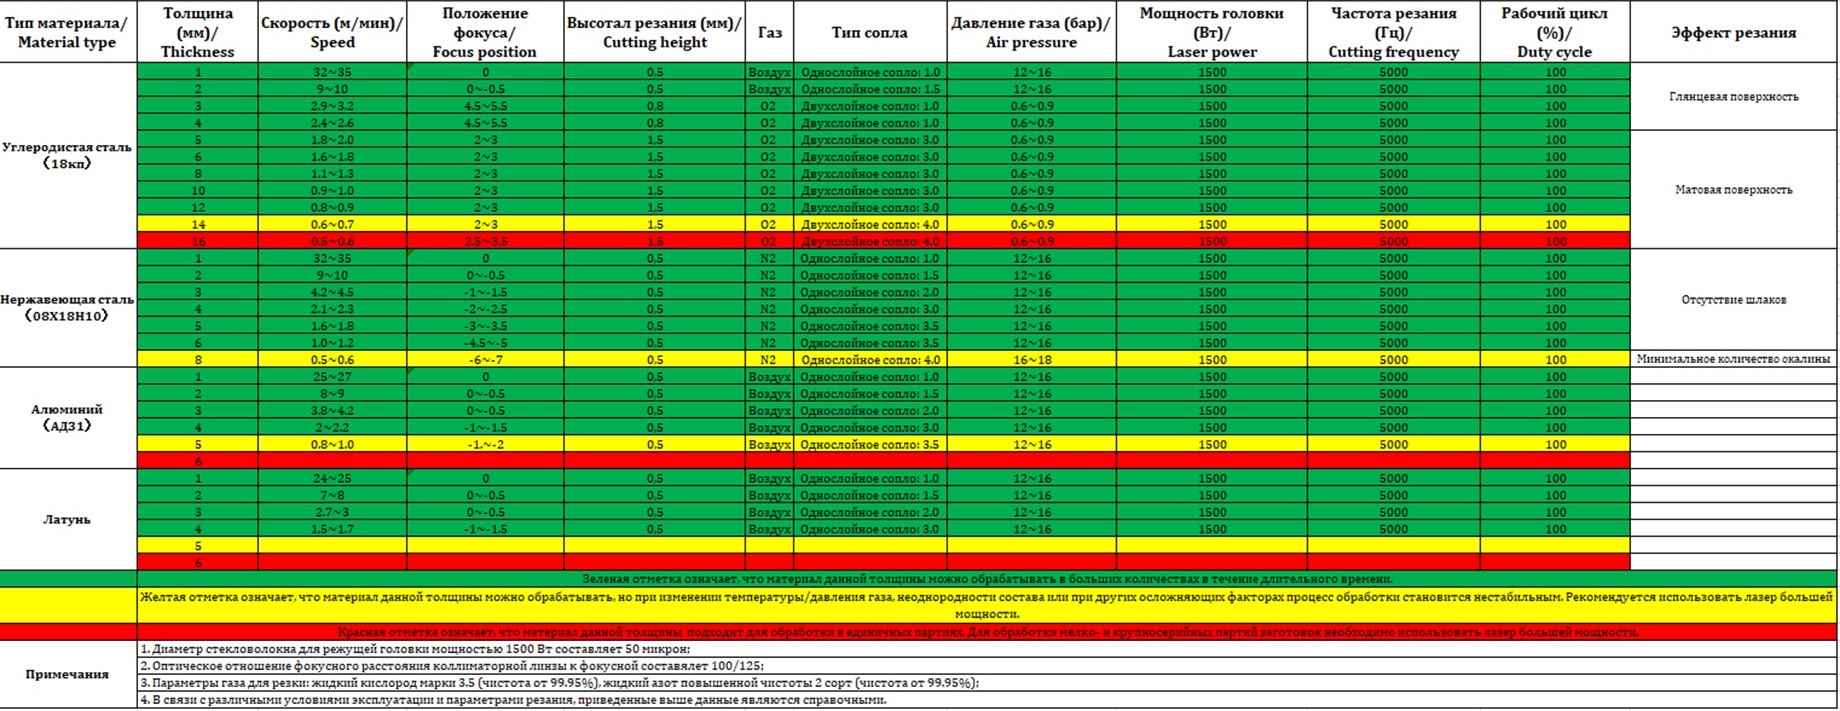
Task: Click the 'Нержавеющая сталь (08Х18Н10)' material cell
Action: (x=68, y=308)
